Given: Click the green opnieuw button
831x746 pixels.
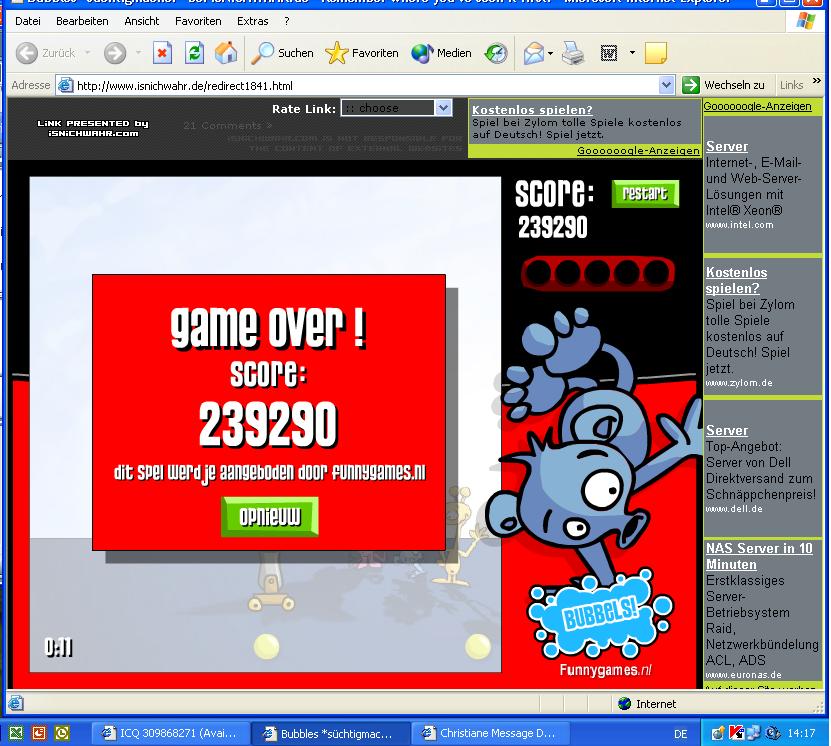Looking at the screenshot, I should [270, 517].
